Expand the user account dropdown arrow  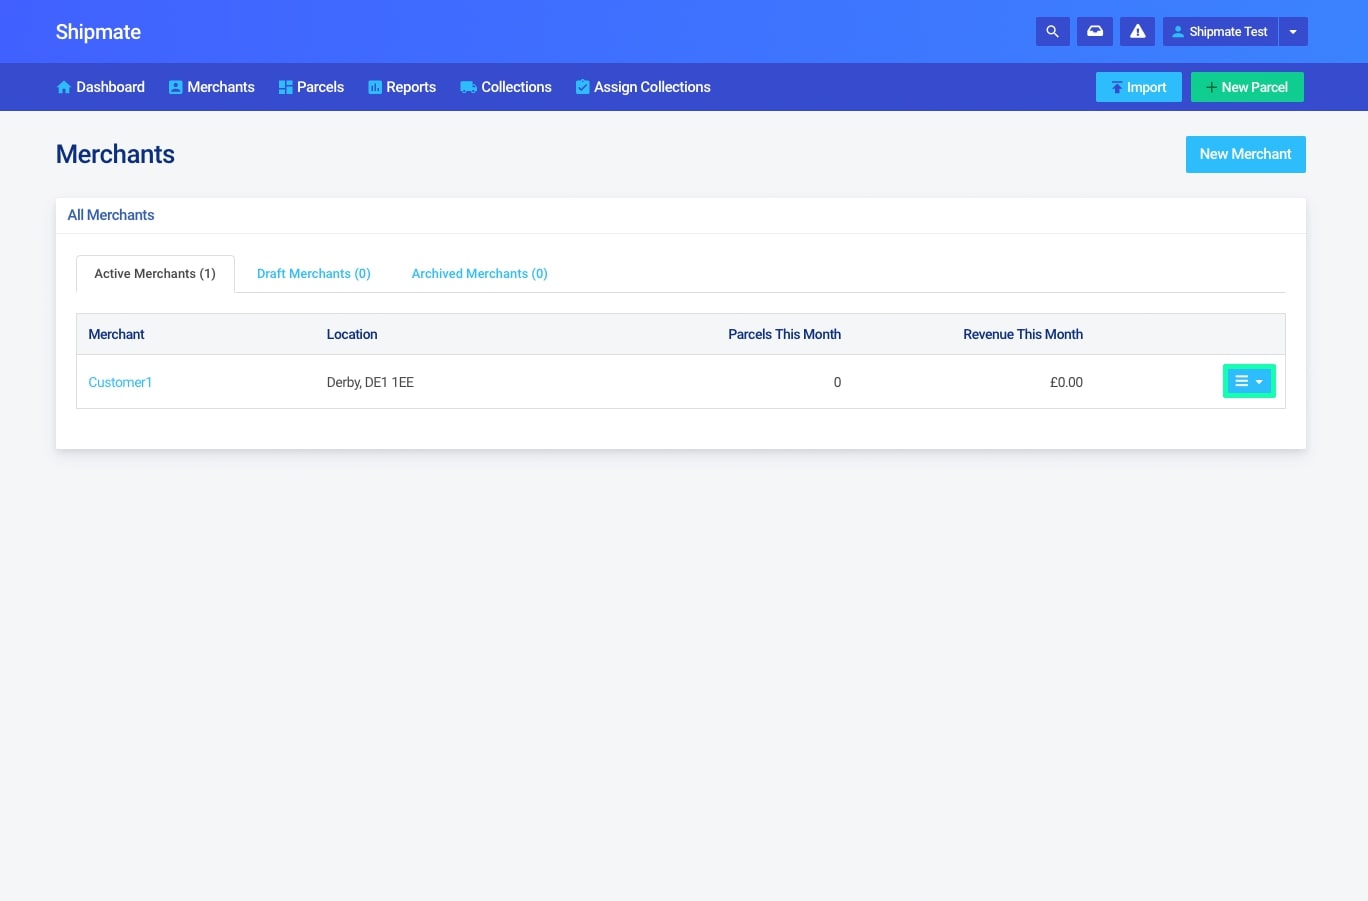[1293, 32]
